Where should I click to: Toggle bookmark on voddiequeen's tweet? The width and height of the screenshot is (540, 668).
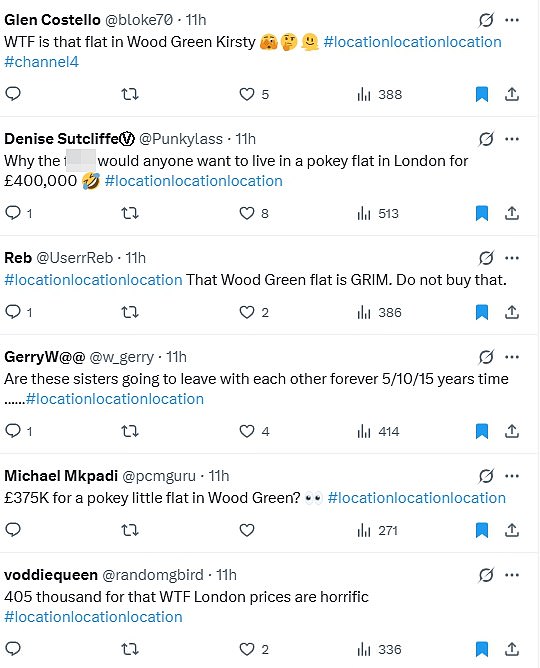(x=482, y=649)
